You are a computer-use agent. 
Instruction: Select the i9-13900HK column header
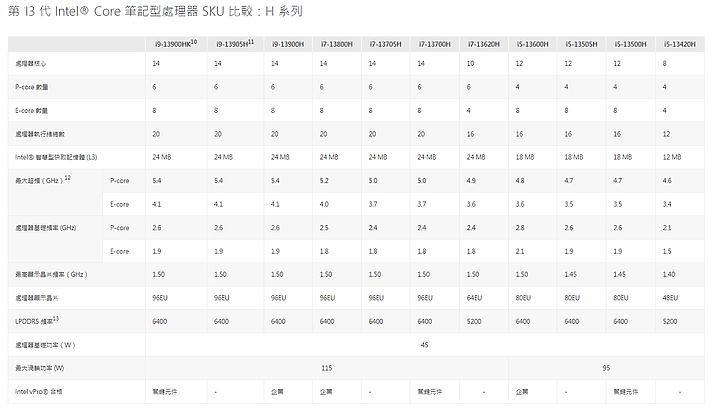click(176, 44)
